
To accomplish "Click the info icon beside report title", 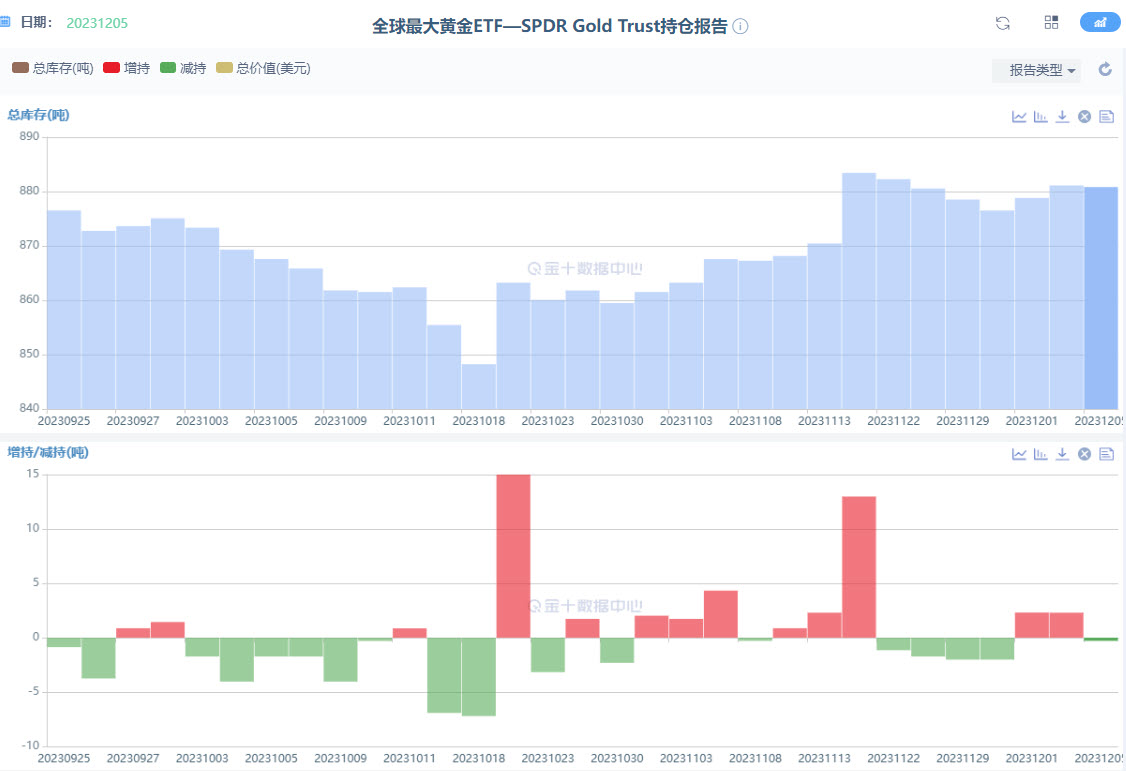I will (740, 26).
